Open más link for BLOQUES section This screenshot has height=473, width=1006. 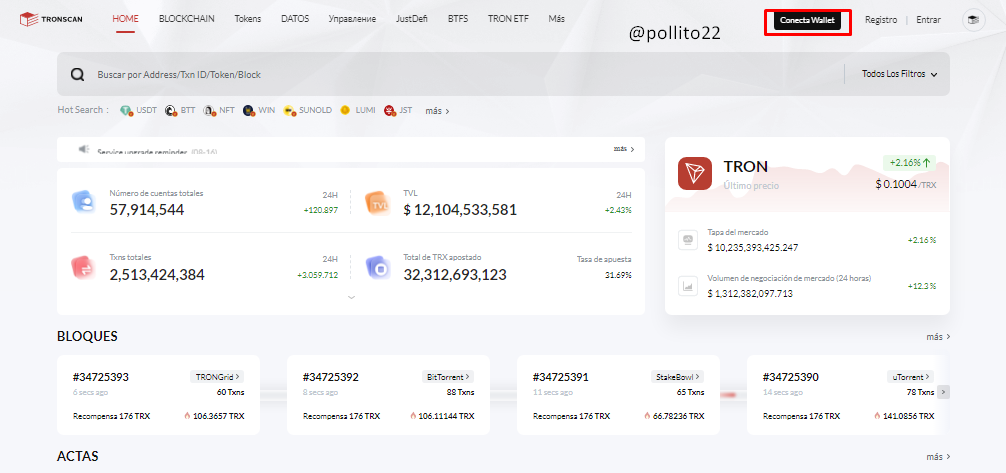[938, 336]
